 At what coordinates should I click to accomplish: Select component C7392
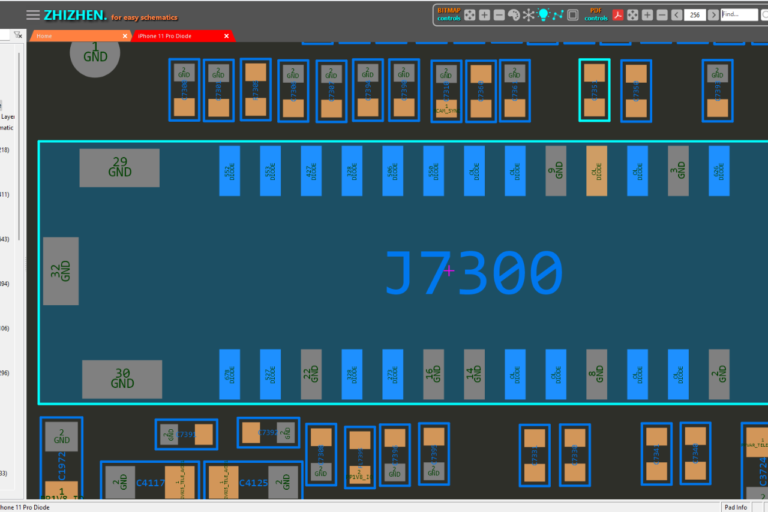[x=268, y=433]
